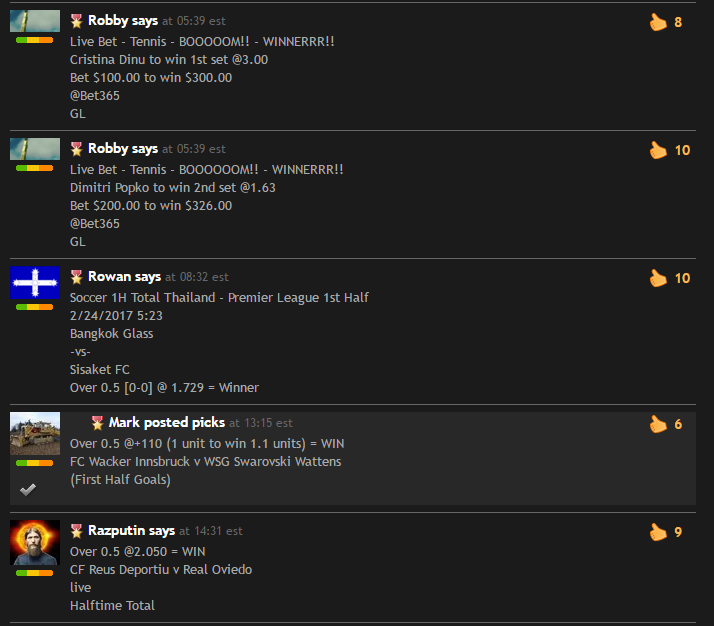This screenshot has height=626, width=714.
Task: Click rating bar under Rowan's avatar
Action: [35, 307]
